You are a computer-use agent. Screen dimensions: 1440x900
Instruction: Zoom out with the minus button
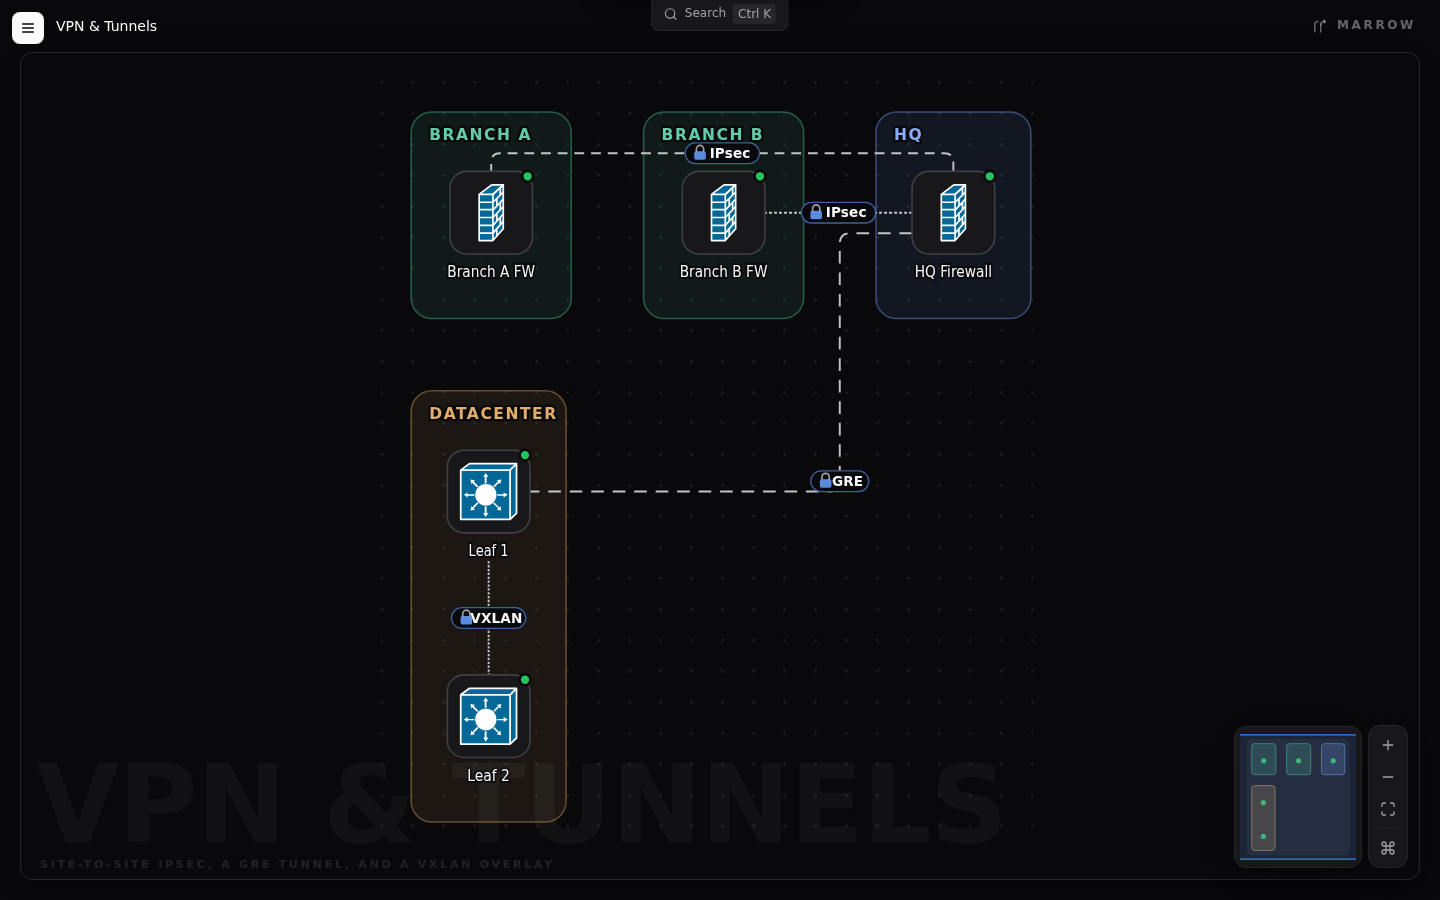pyautogui.click(x=1388, y=777)
